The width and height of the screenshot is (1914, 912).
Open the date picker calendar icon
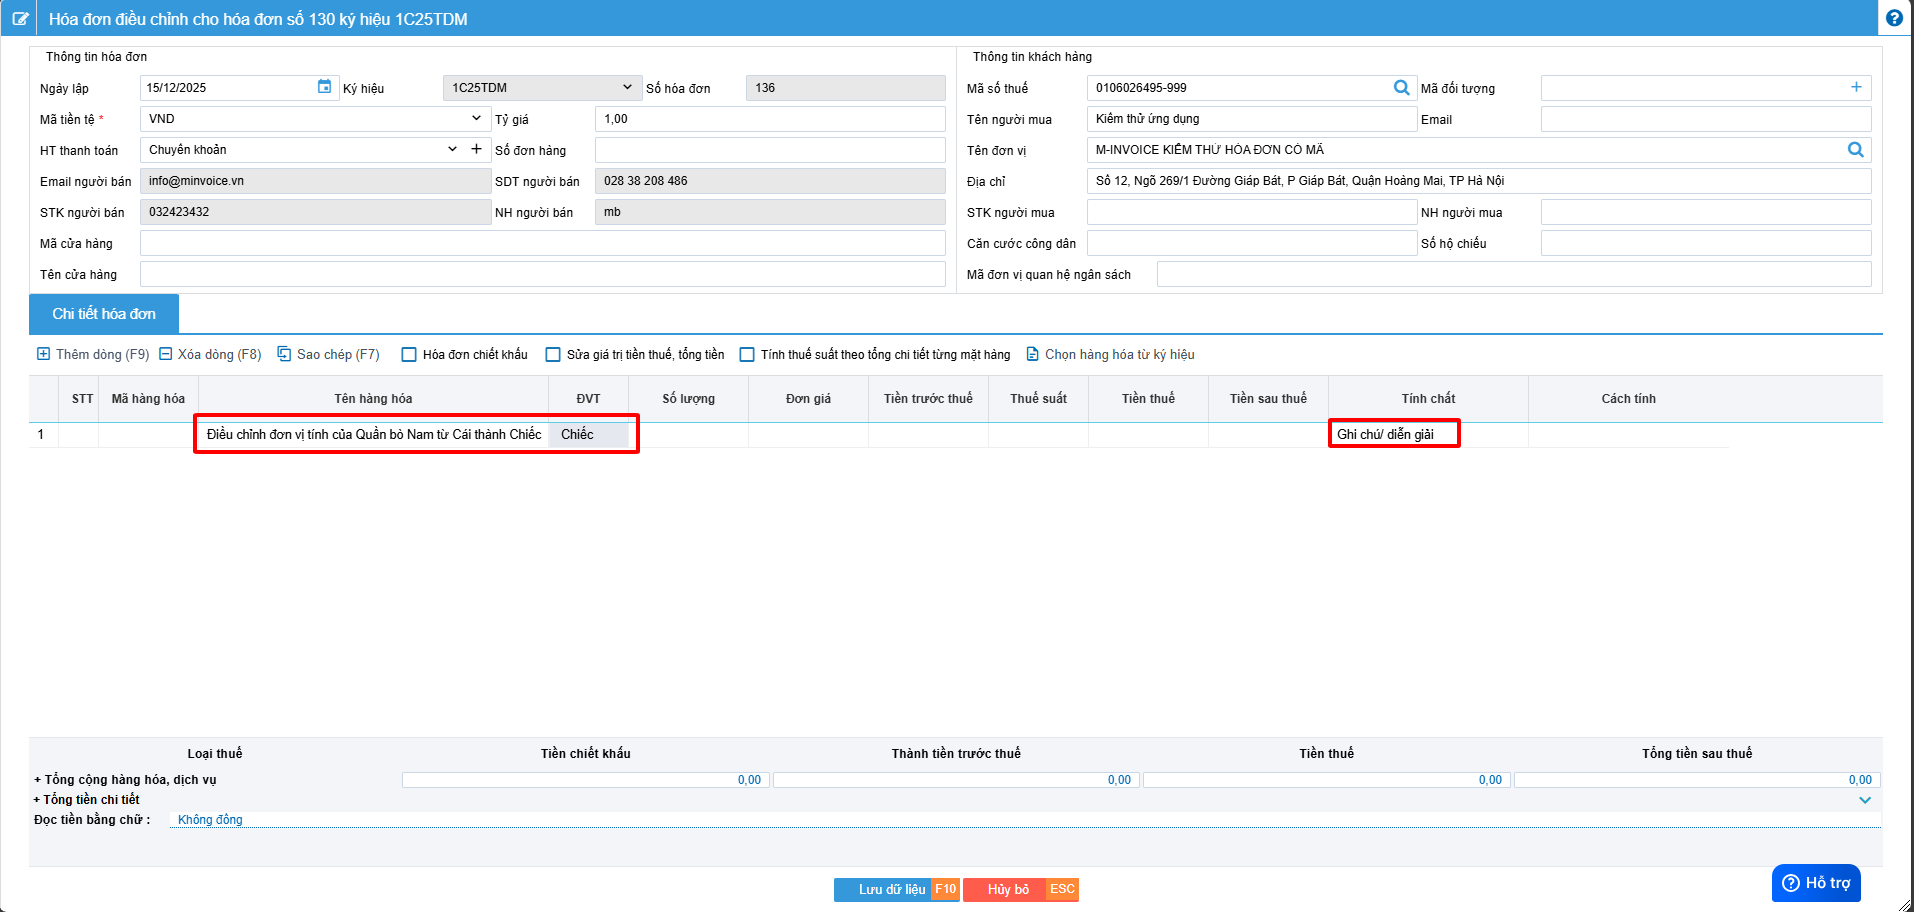(x=324, y=87)
